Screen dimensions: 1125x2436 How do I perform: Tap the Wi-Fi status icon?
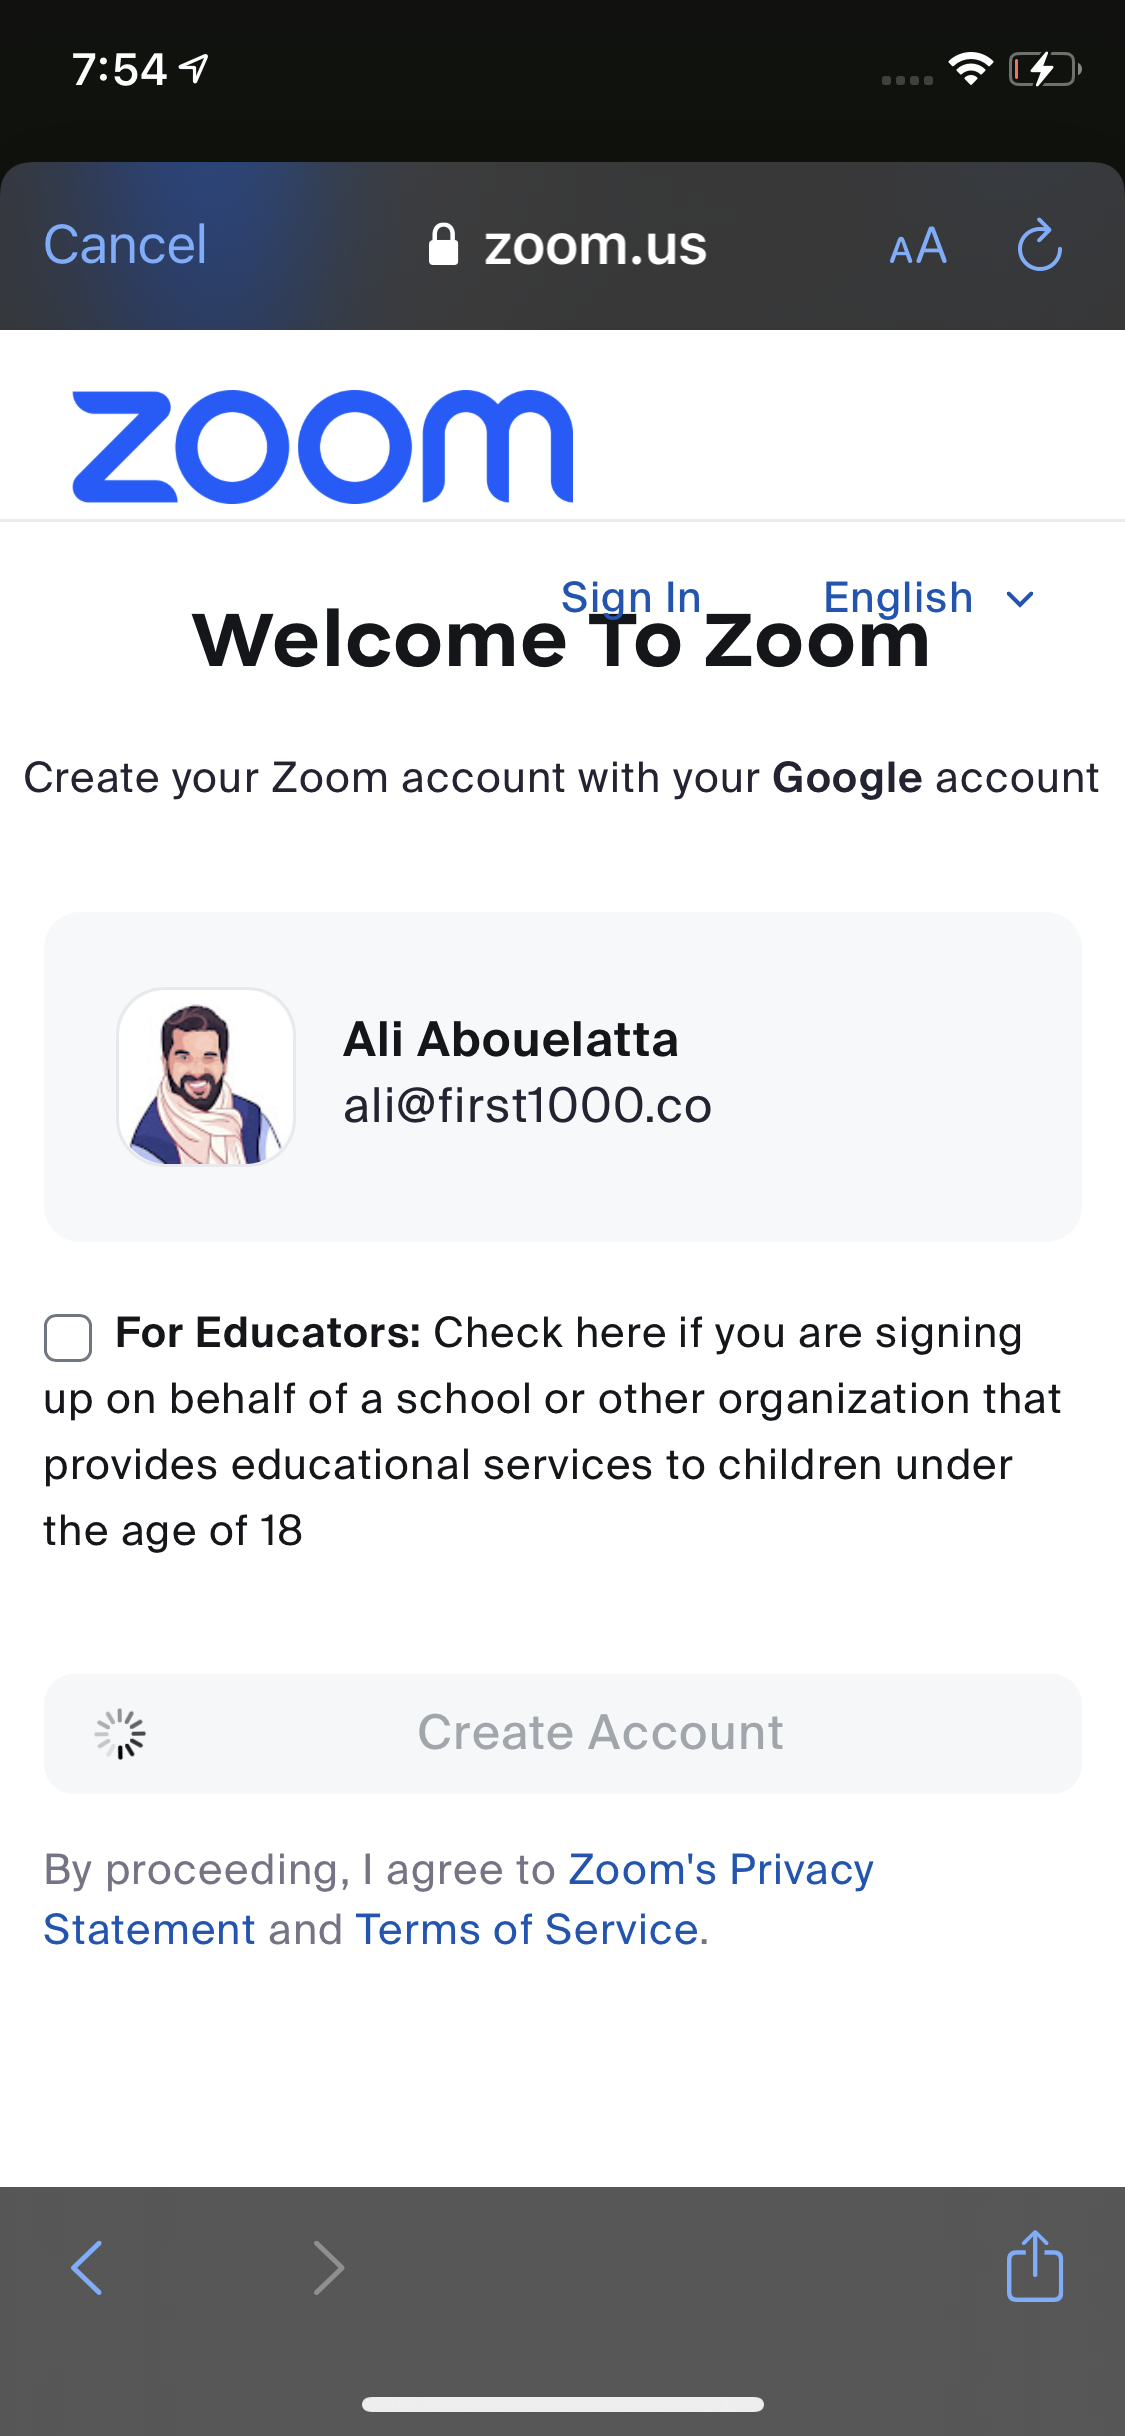tap(970, 69)
